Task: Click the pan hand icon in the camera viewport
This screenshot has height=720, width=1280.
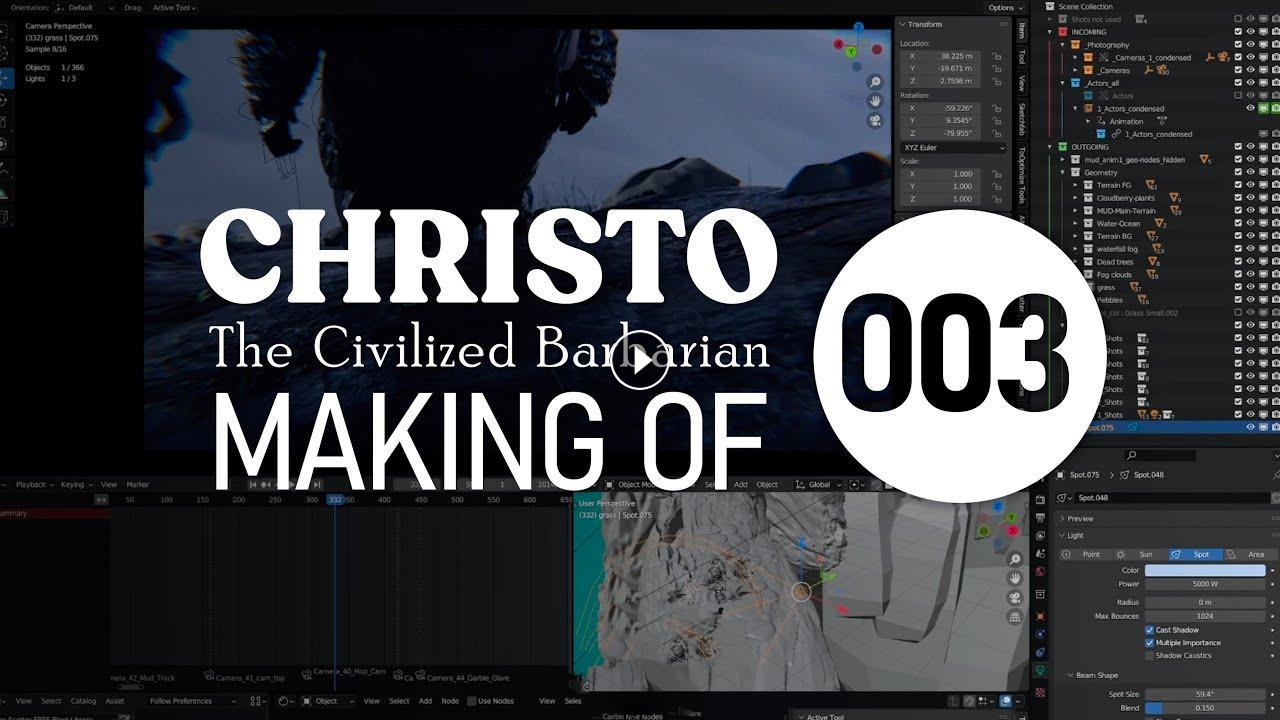Action: [875, 101]
